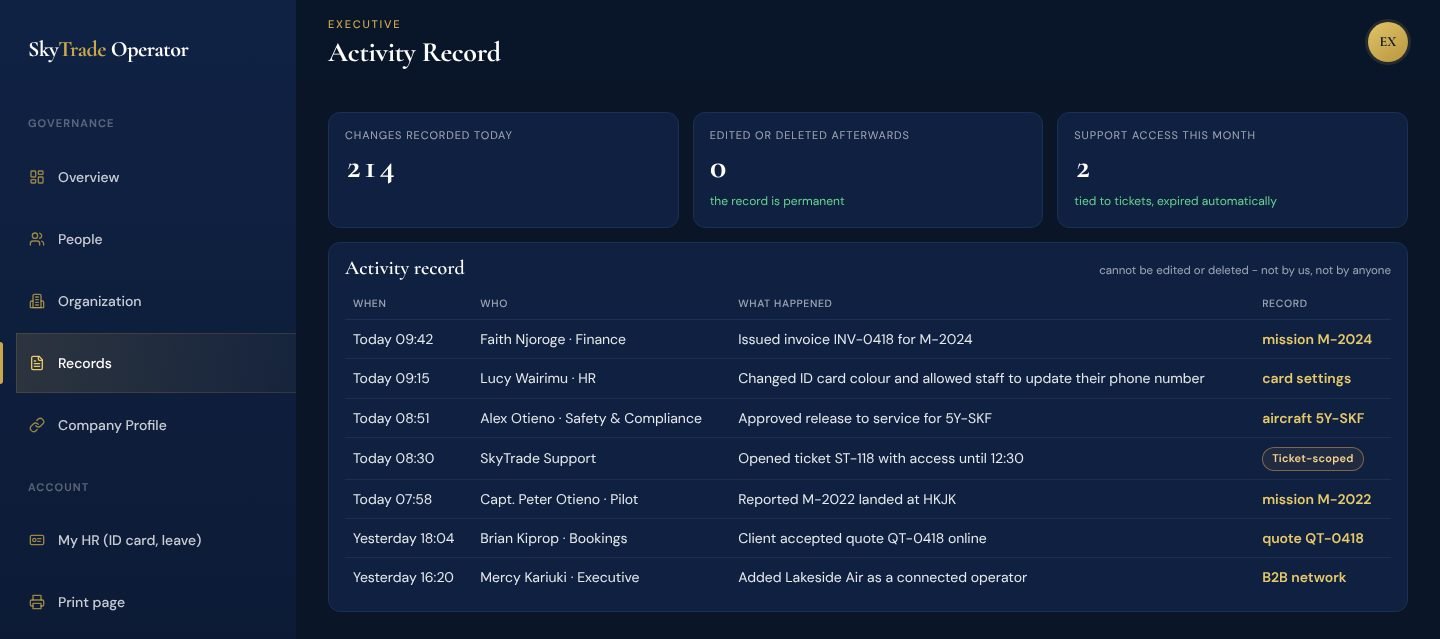The image size is (1440, 639).
Task: Open the B2B network record link
Action: (1304, 577)
